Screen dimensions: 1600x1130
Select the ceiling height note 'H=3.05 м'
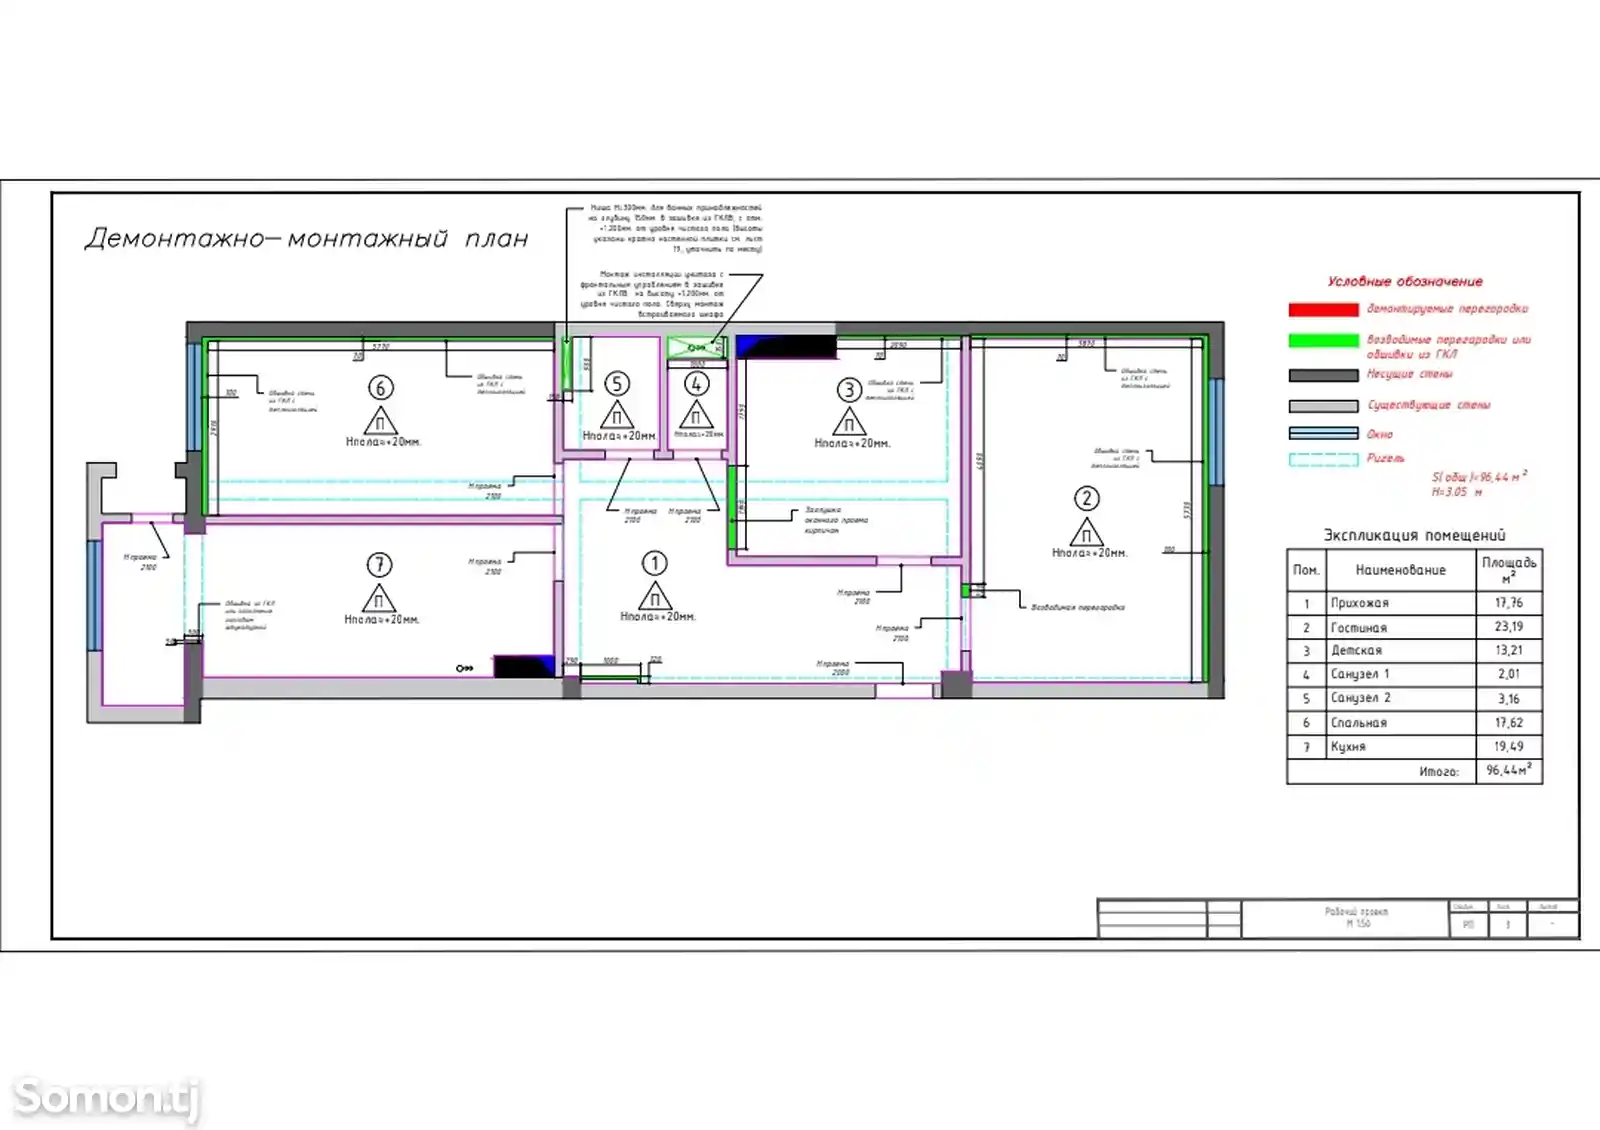tap(1457, 492)
